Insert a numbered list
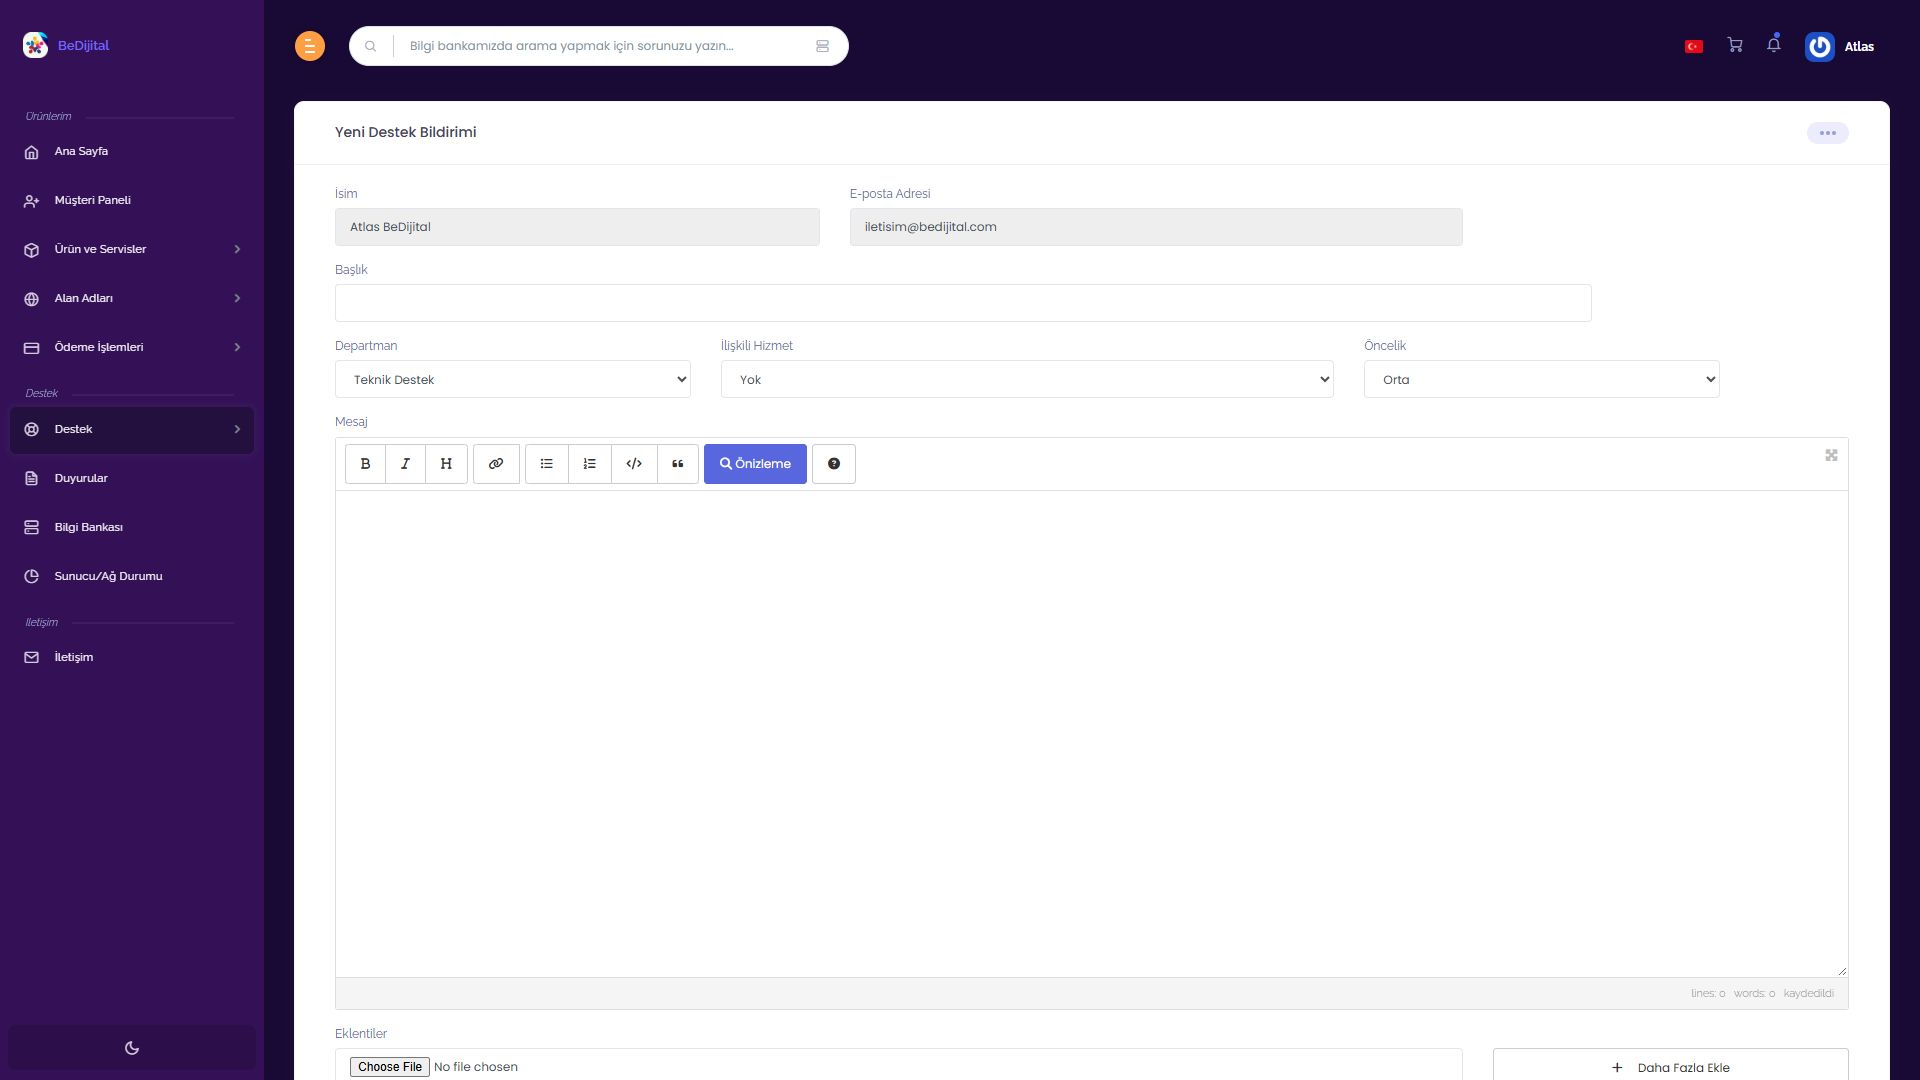 tap(590, 464)
